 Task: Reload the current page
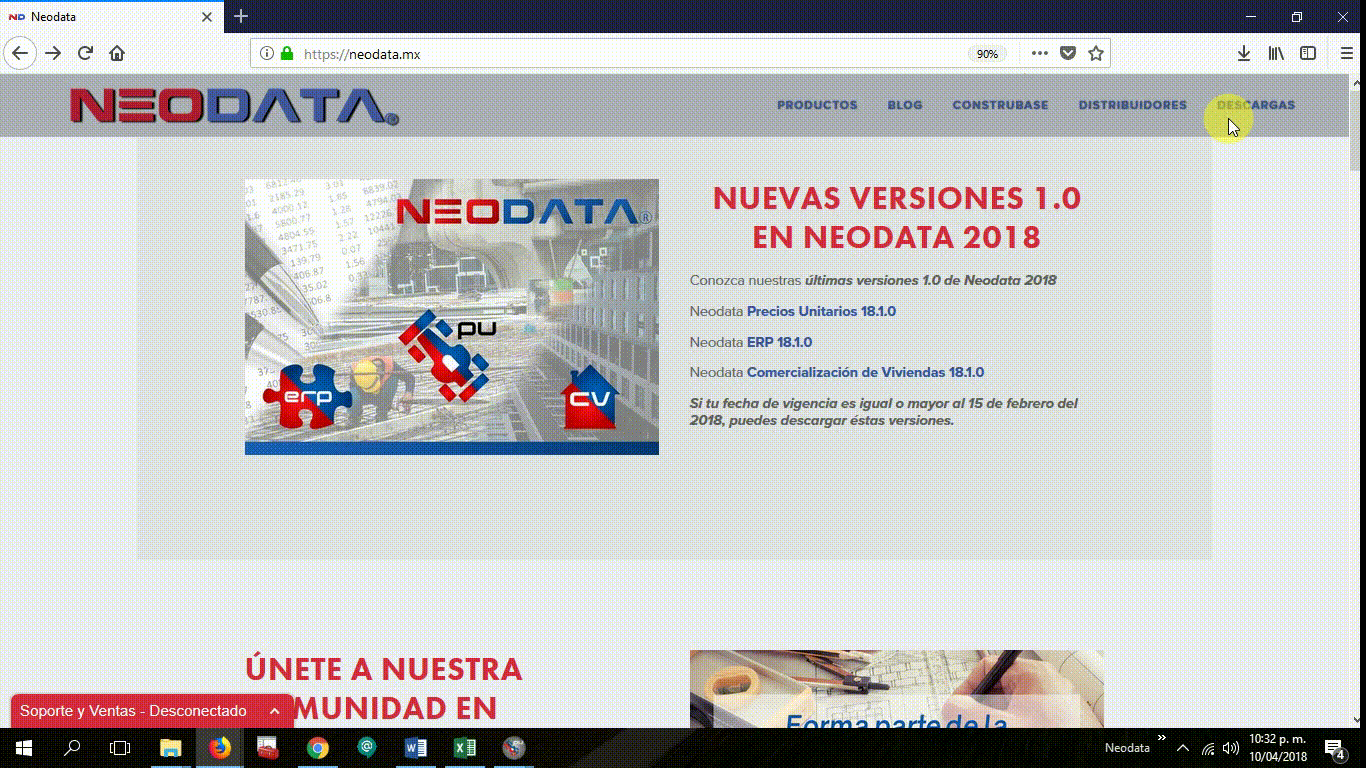85,53
